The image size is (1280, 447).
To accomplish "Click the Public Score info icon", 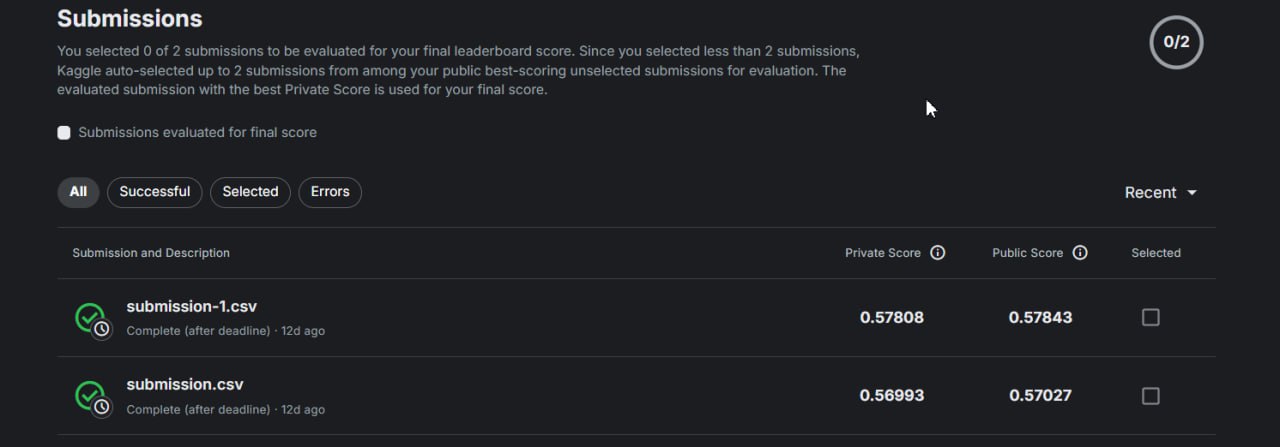I will point(1080,253).
